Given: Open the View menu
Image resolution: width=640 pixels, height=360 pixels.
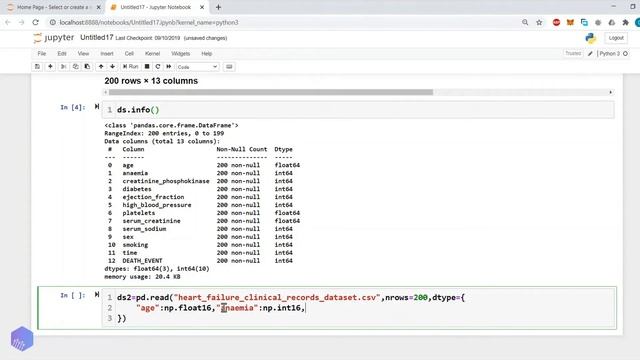Looking at the screenshot, I should pos(83,53).
